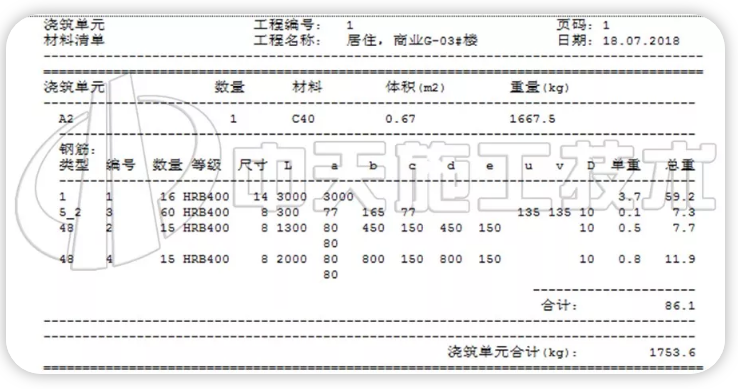Select the C40 material cell
Screen dimensions: 738x389
(303, 119)
